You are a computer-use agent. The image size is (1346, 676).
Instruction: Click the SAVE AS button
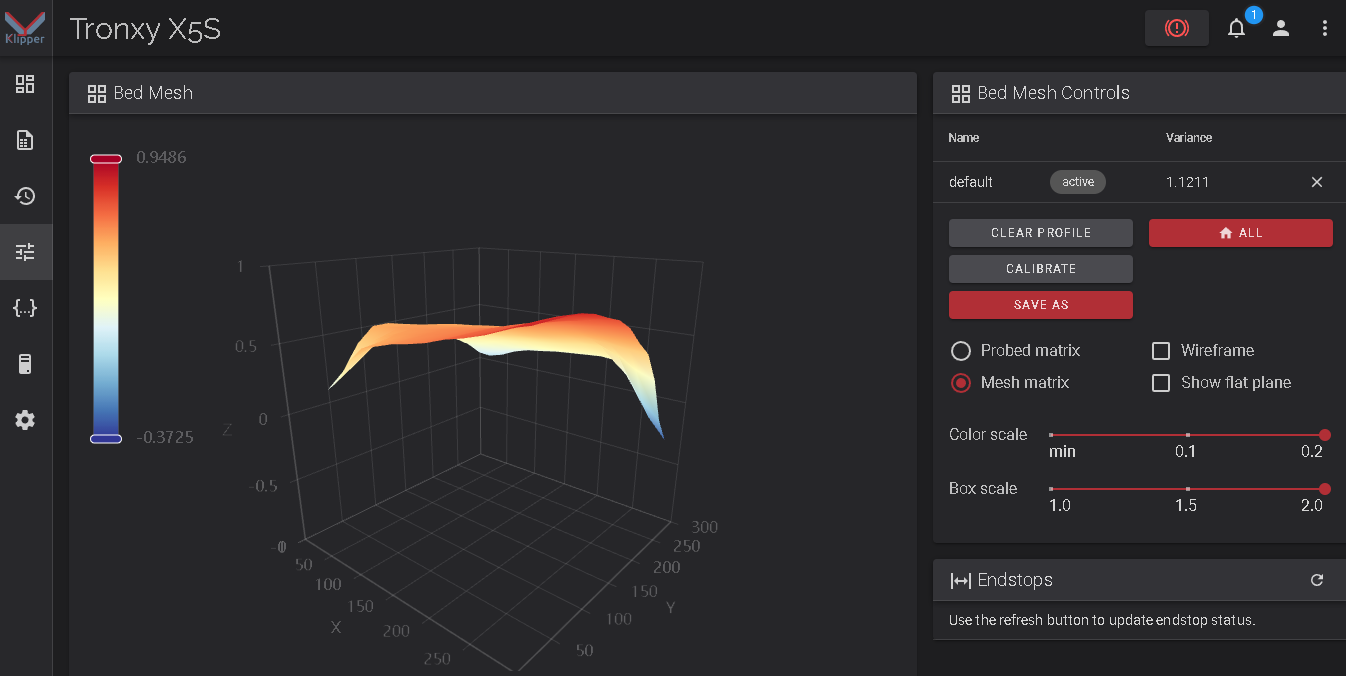click(x=1041, y=305)
